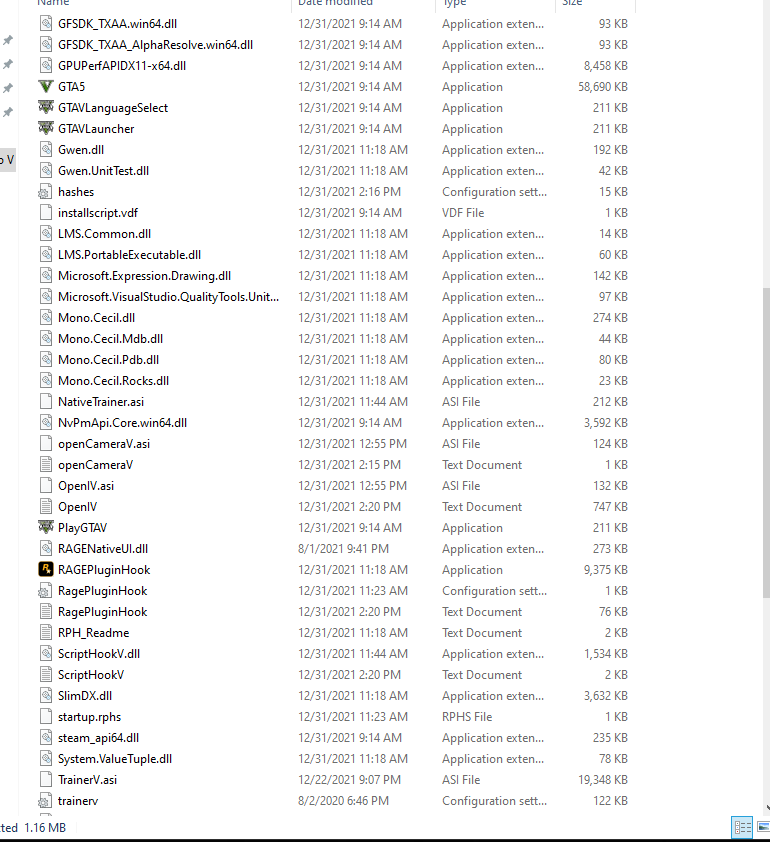Select the System.ValueTuple.dll file name

[115, 759]
